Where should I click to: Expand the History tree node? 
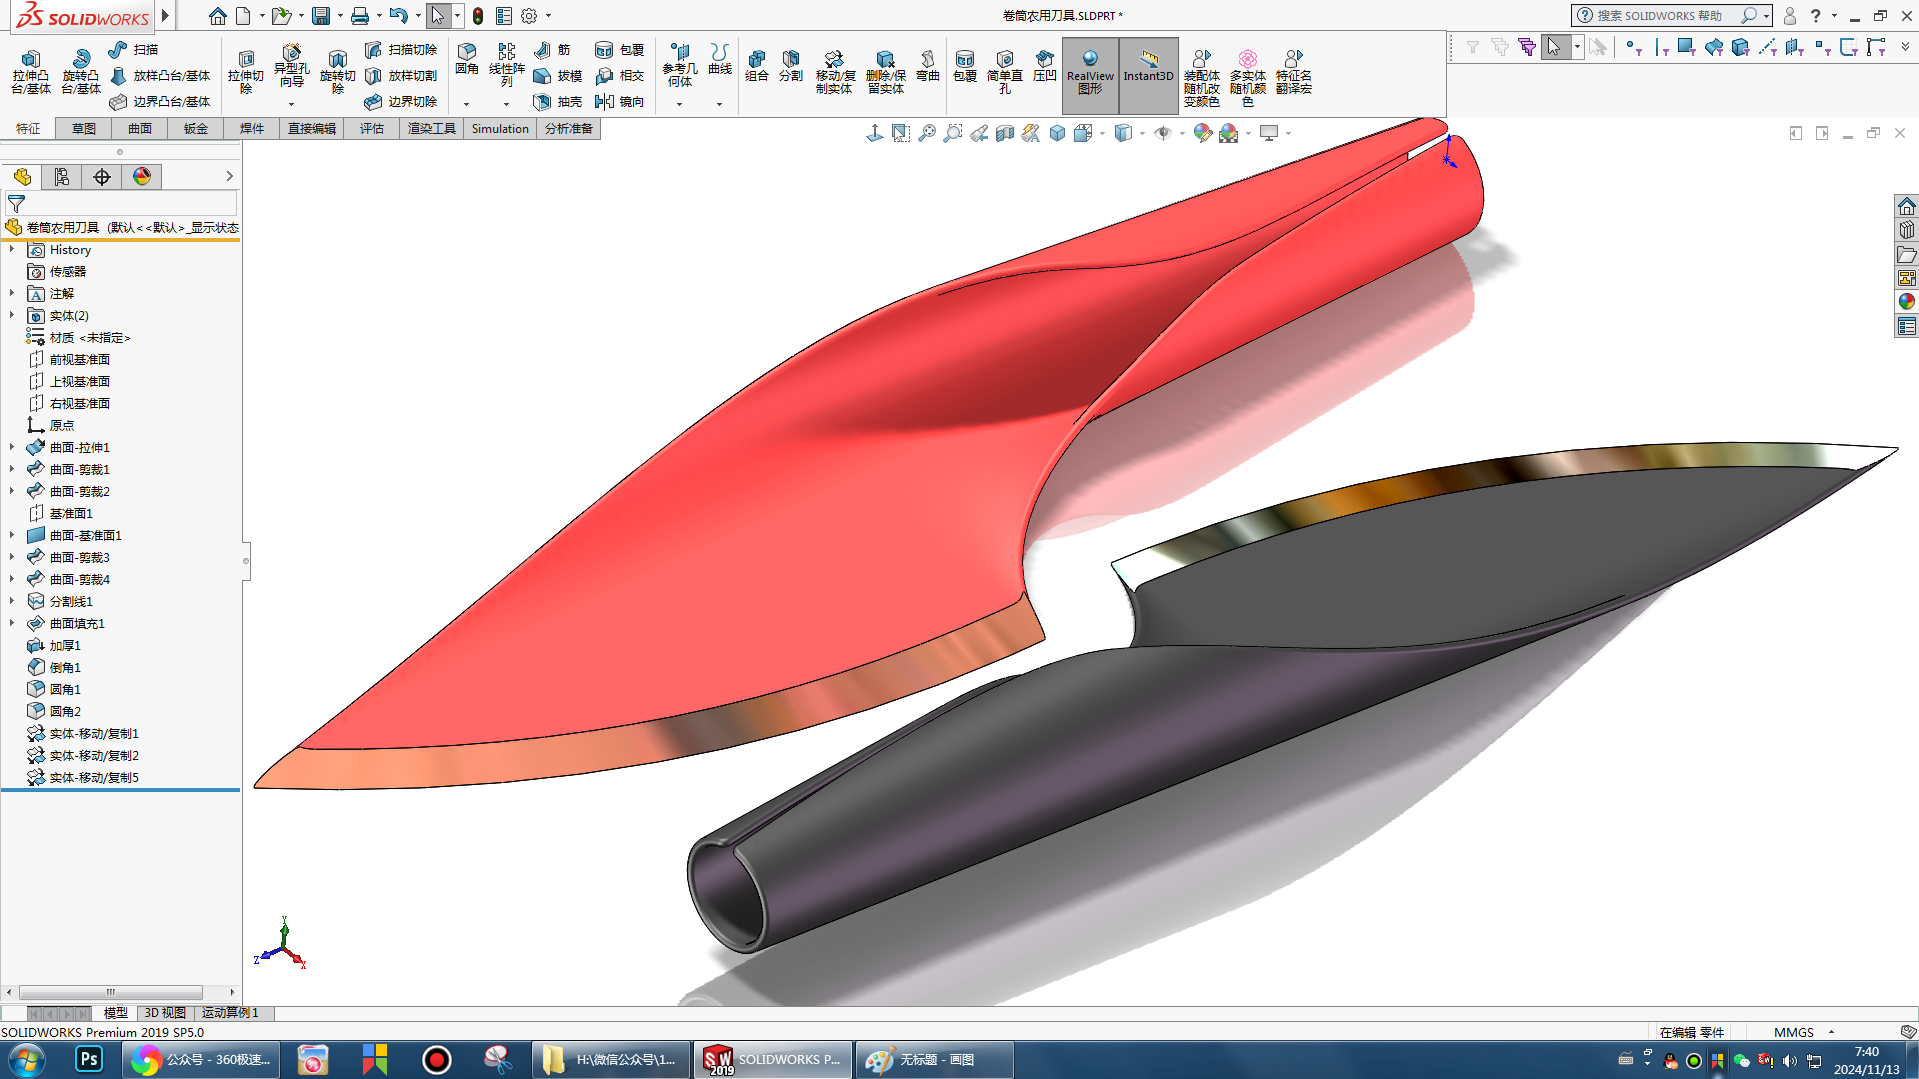[12, 250]
